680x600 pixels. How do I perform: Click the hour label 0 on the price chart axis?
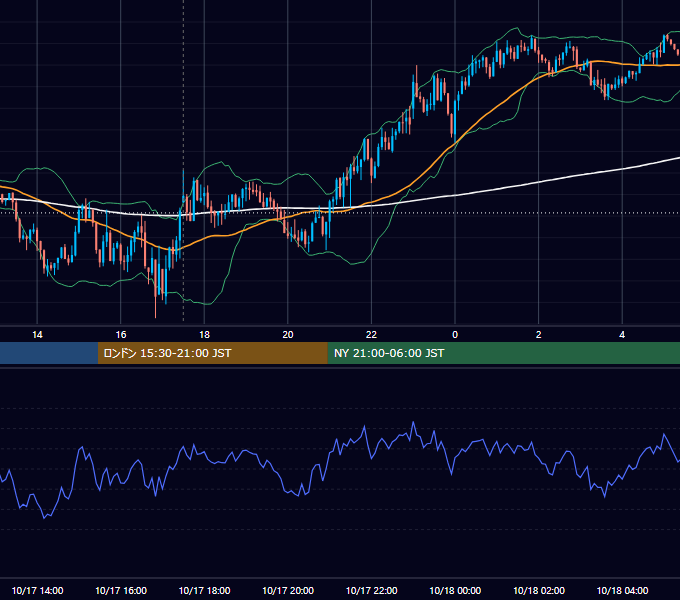pos(455,335)
